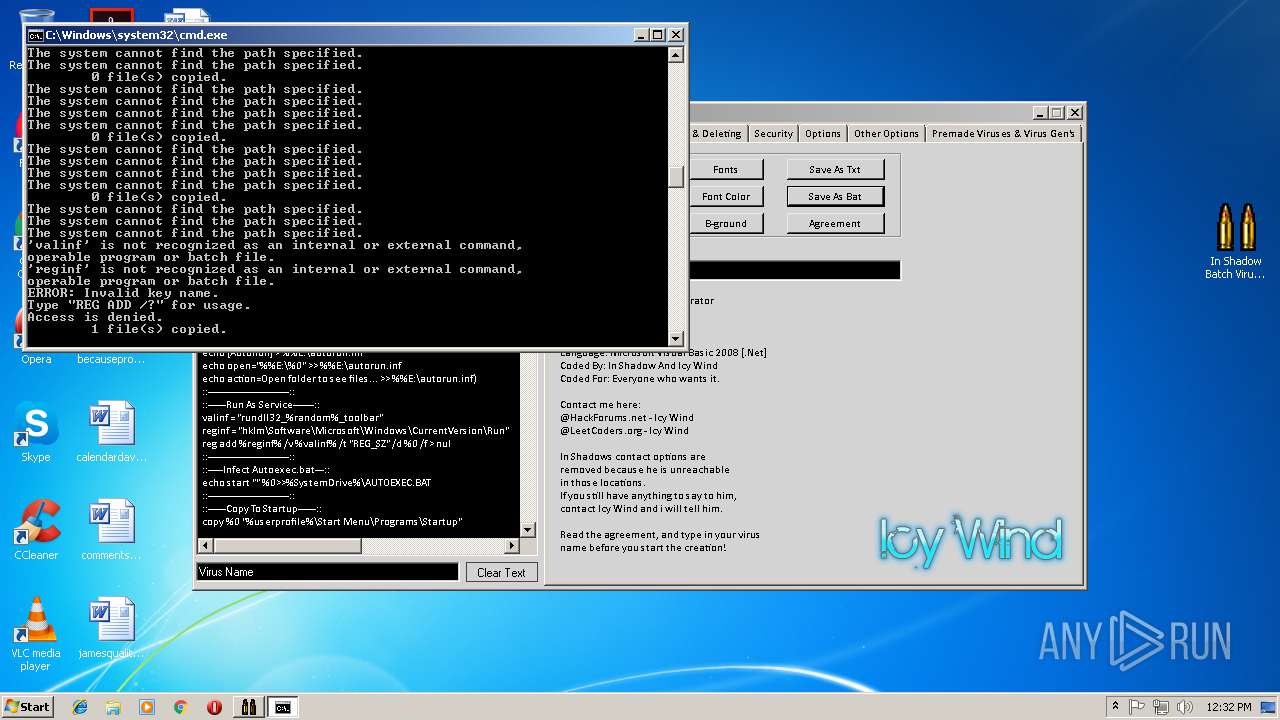
Task: Select the In Shadow Batch Virus desktop icon
Action: (1235, 242)
